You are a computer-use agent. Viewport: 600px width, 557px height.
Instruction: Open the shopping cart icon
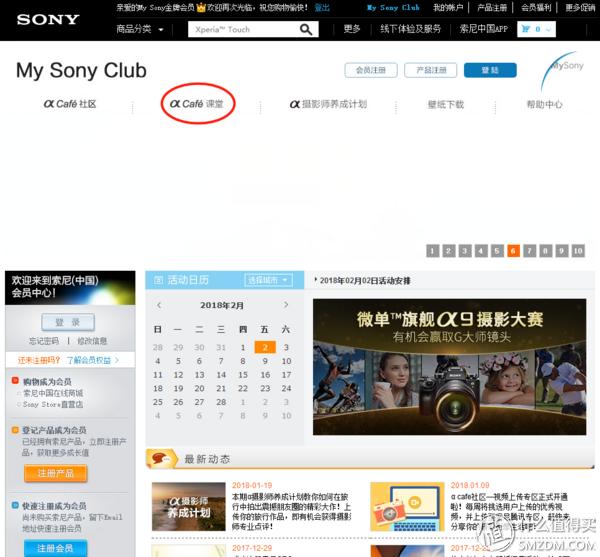click(526, 29)
